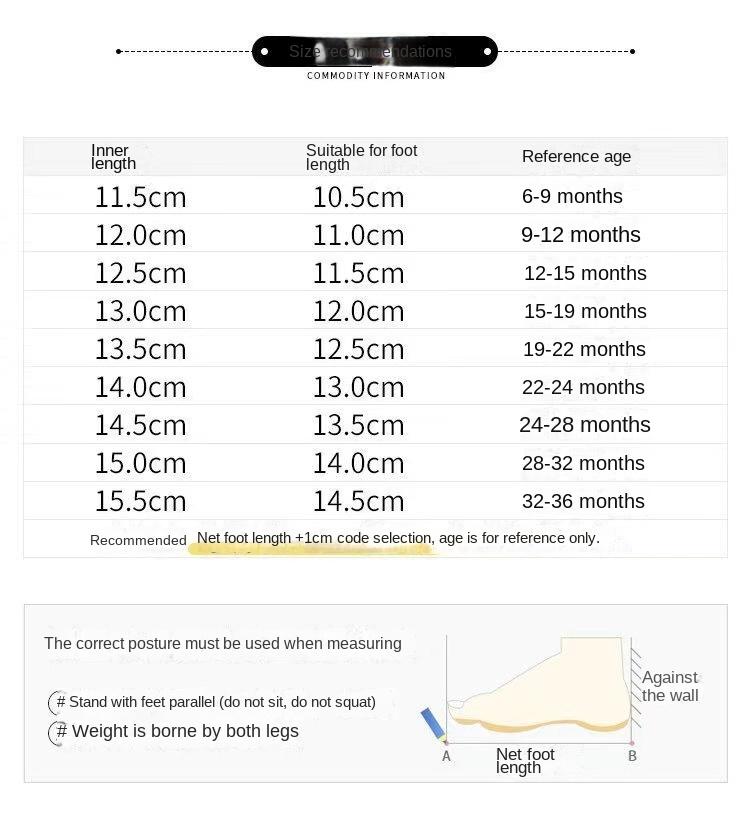Select the 11.5cm inner length row
The image size is (750, 814).
375,197
